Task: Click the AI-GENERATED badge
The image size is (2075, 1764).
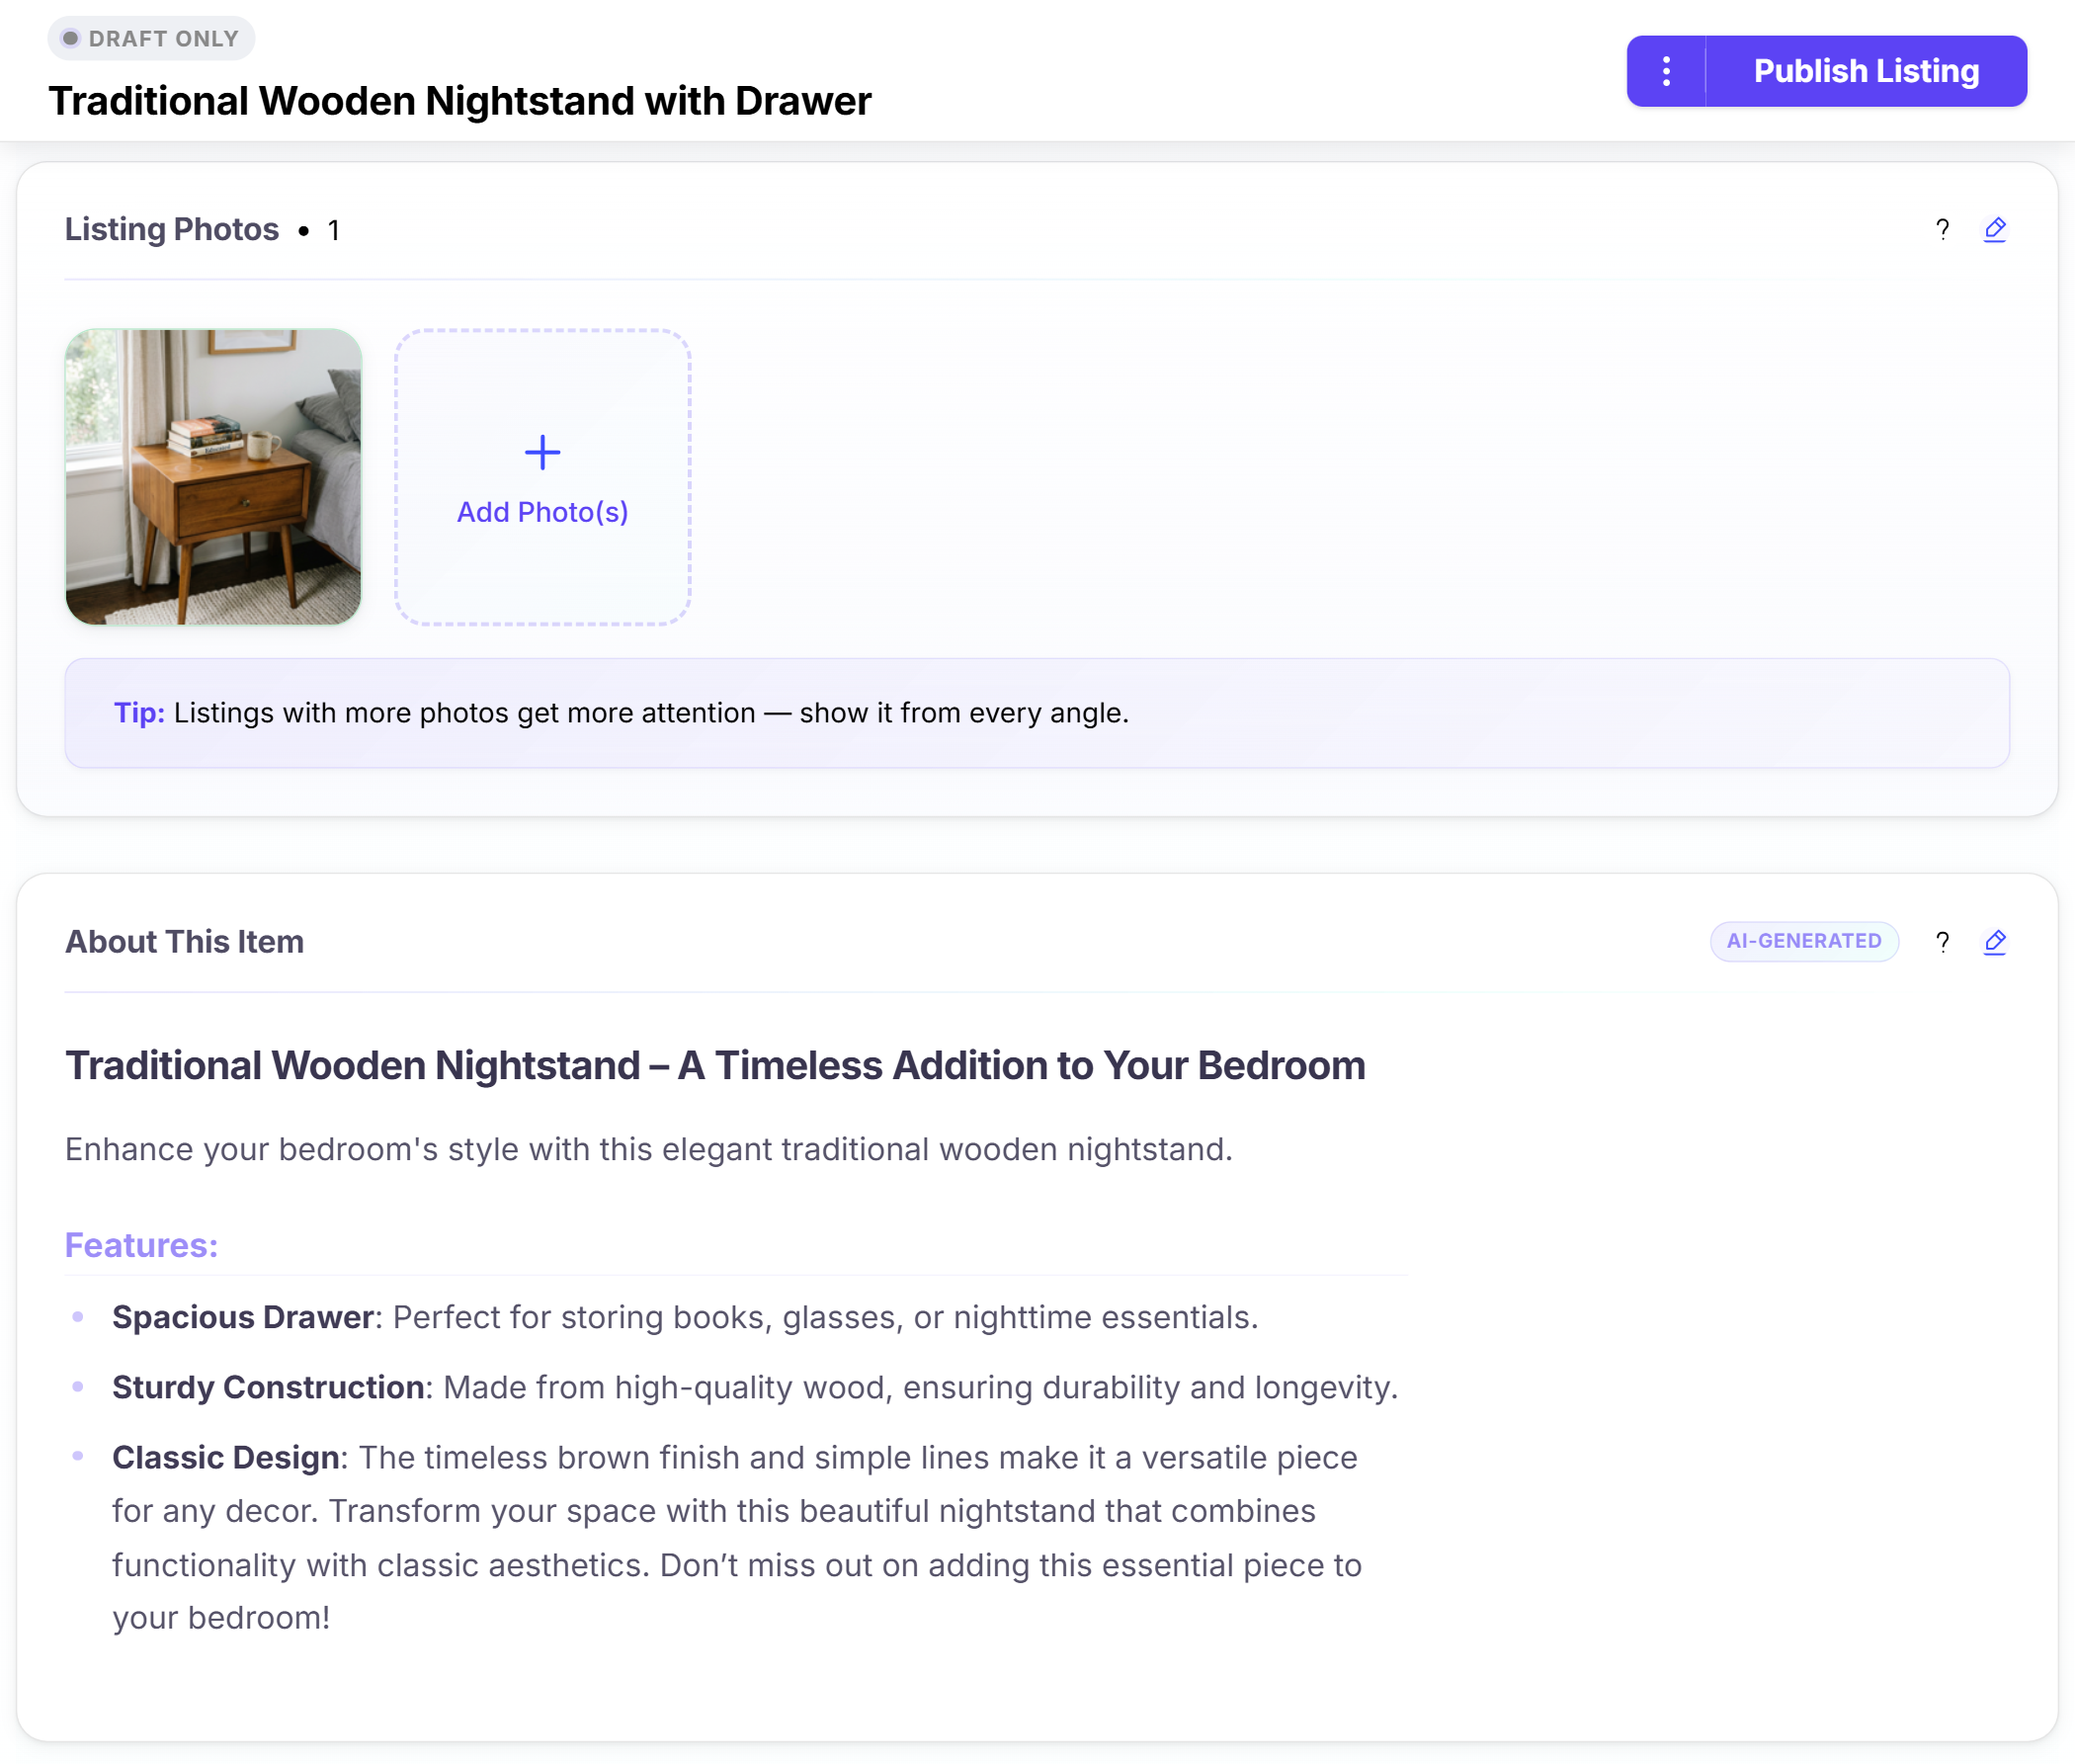Action: coord(1803,941)
